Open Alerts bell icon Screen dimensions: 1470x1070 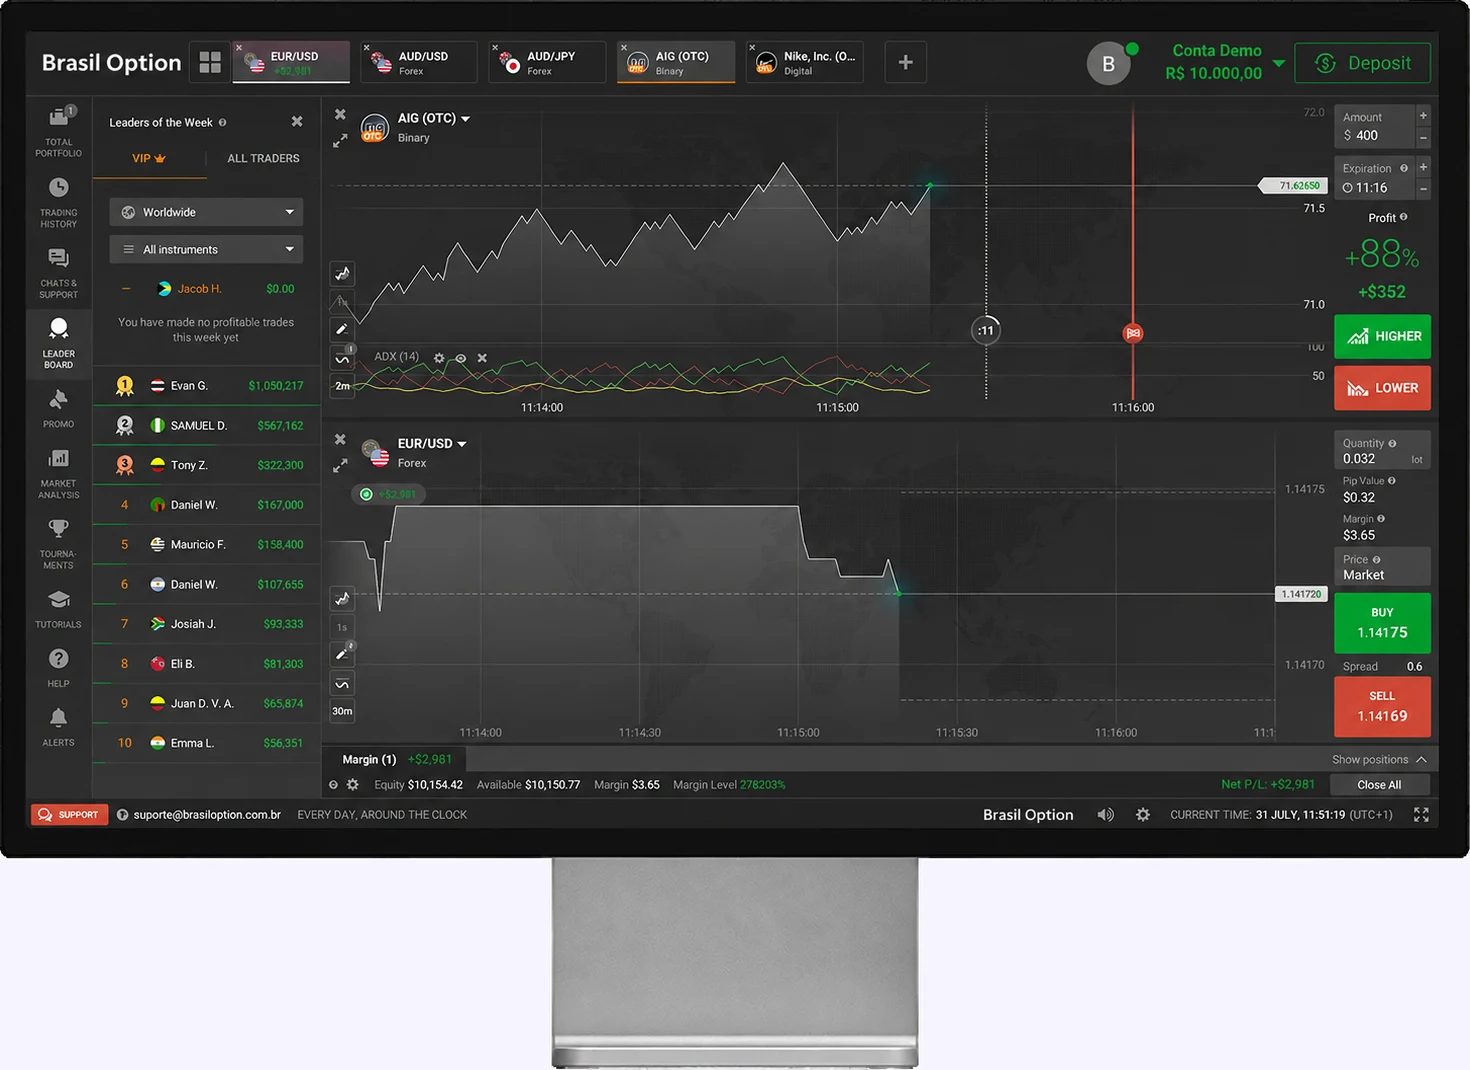[59, 727]
